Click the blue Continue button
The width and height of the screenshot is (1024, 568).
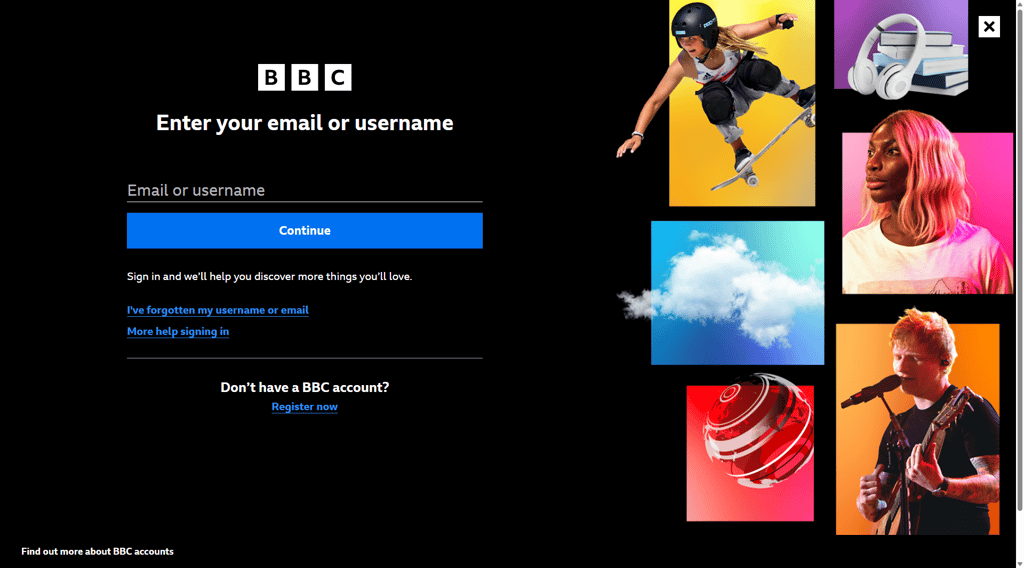point(304,230)
